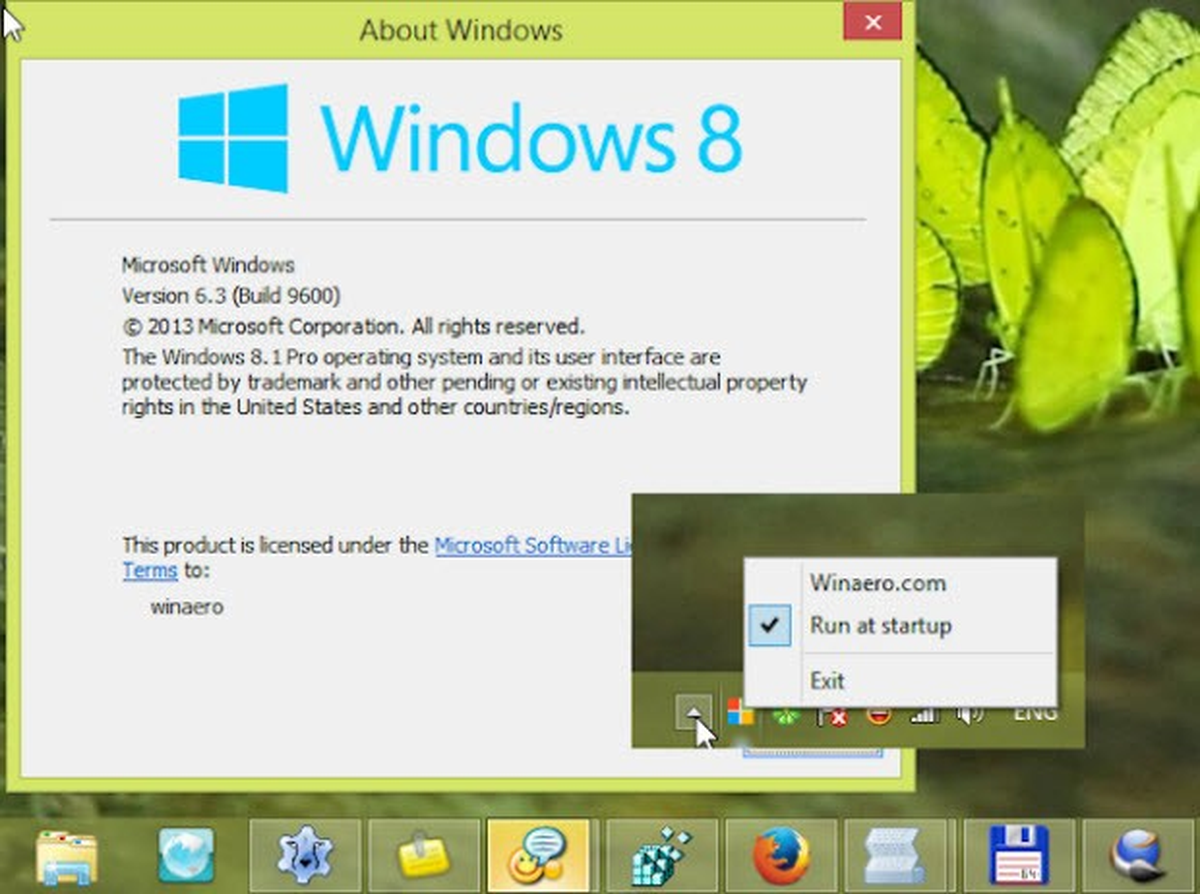Expand hidden tray icons arrow

(694, 713)
